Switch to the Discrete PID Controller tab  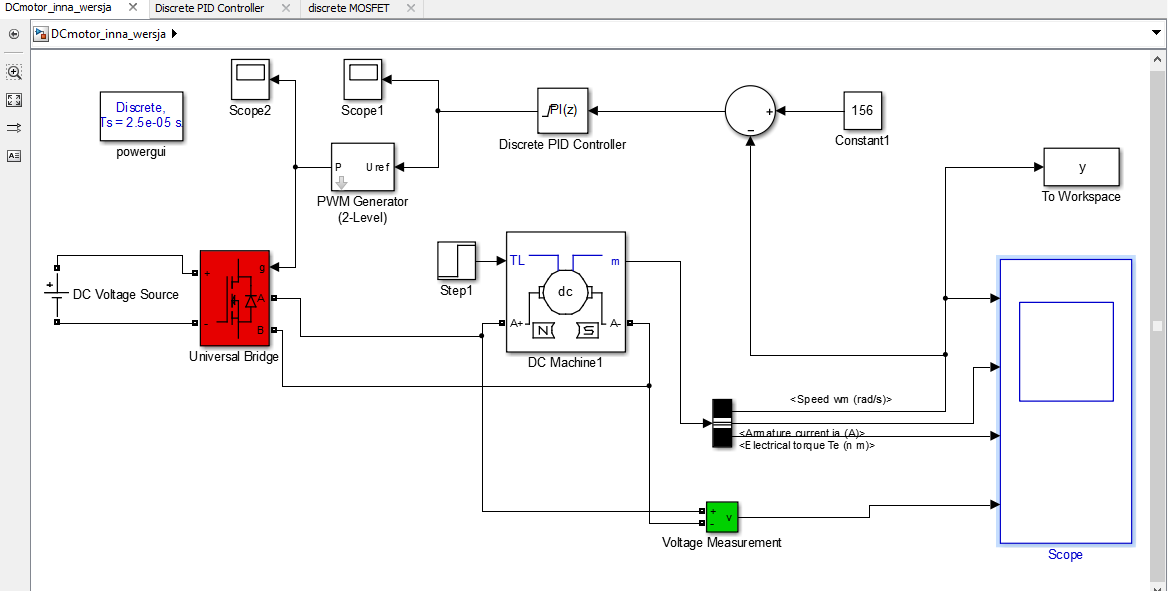(x=210, y=8)
